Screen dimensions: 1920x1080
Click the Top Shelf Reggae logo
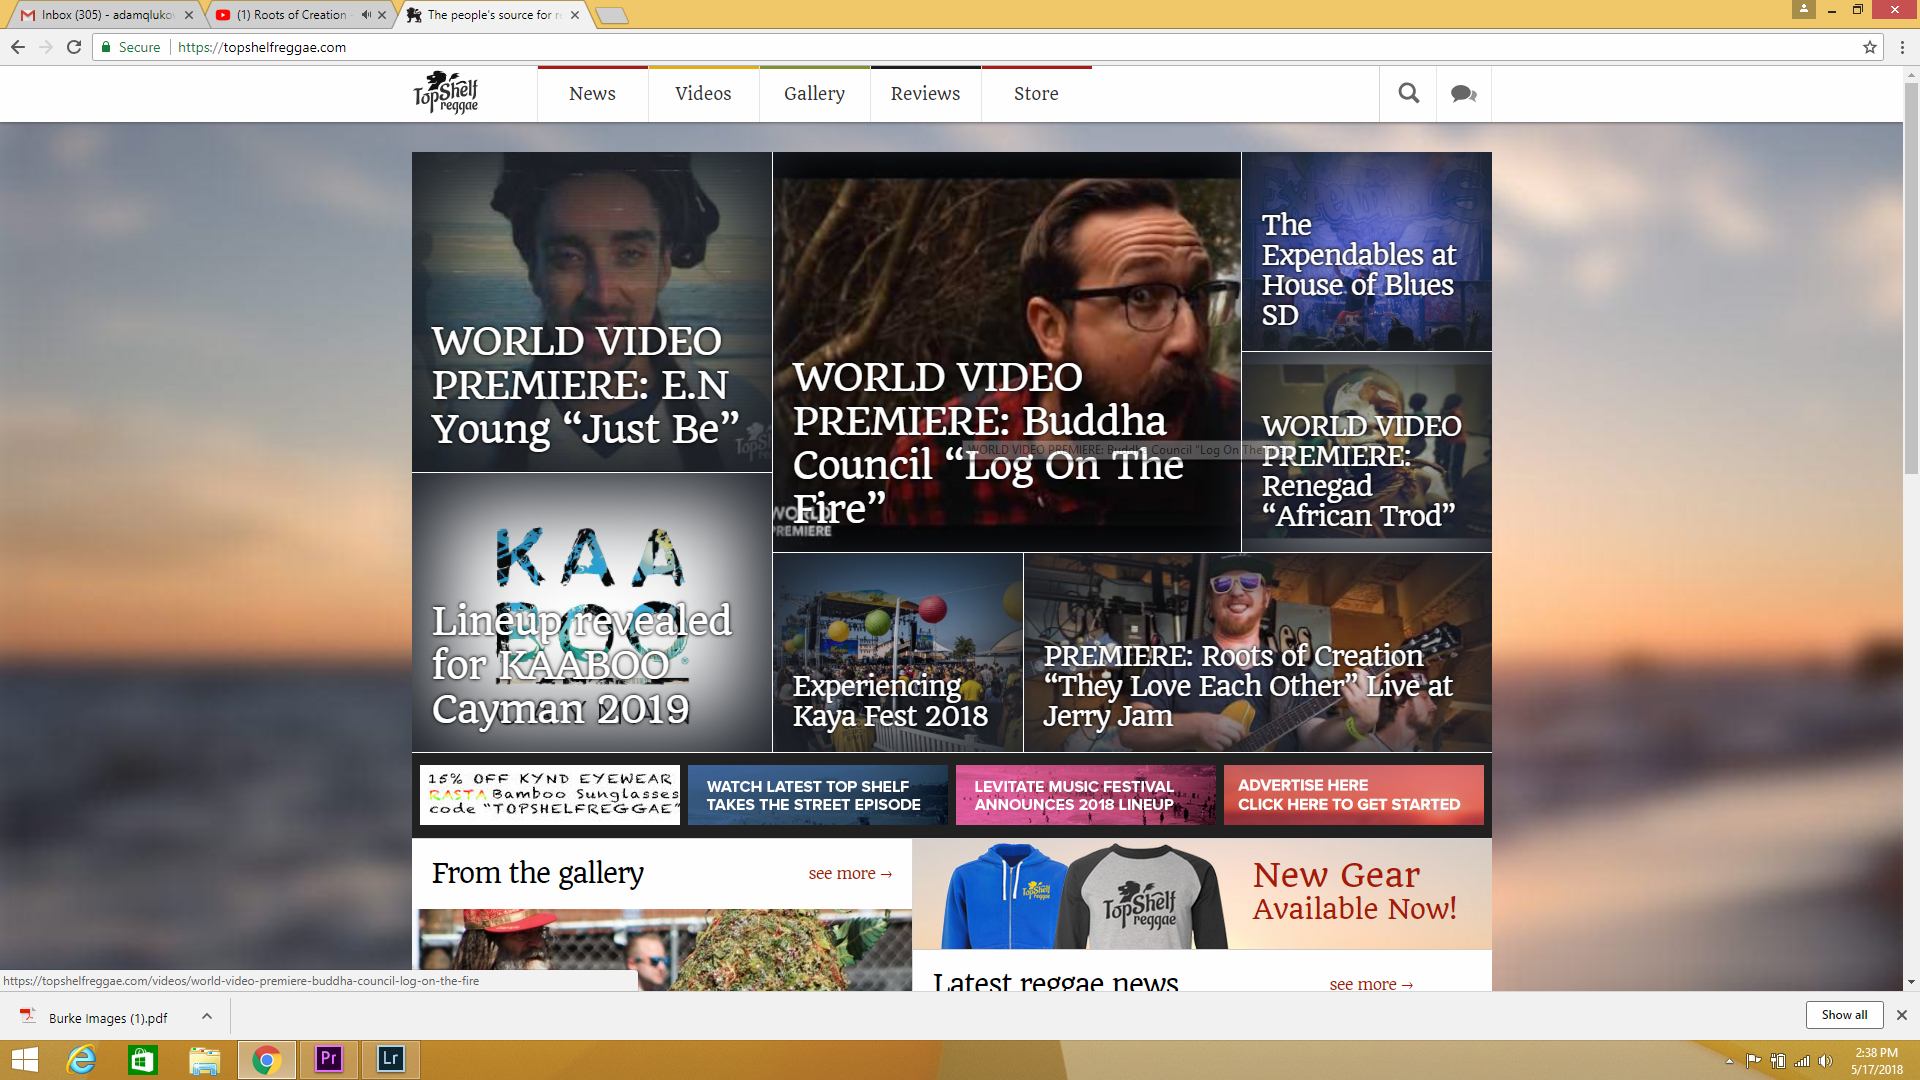pyautogui.click(x=446, y=93)
